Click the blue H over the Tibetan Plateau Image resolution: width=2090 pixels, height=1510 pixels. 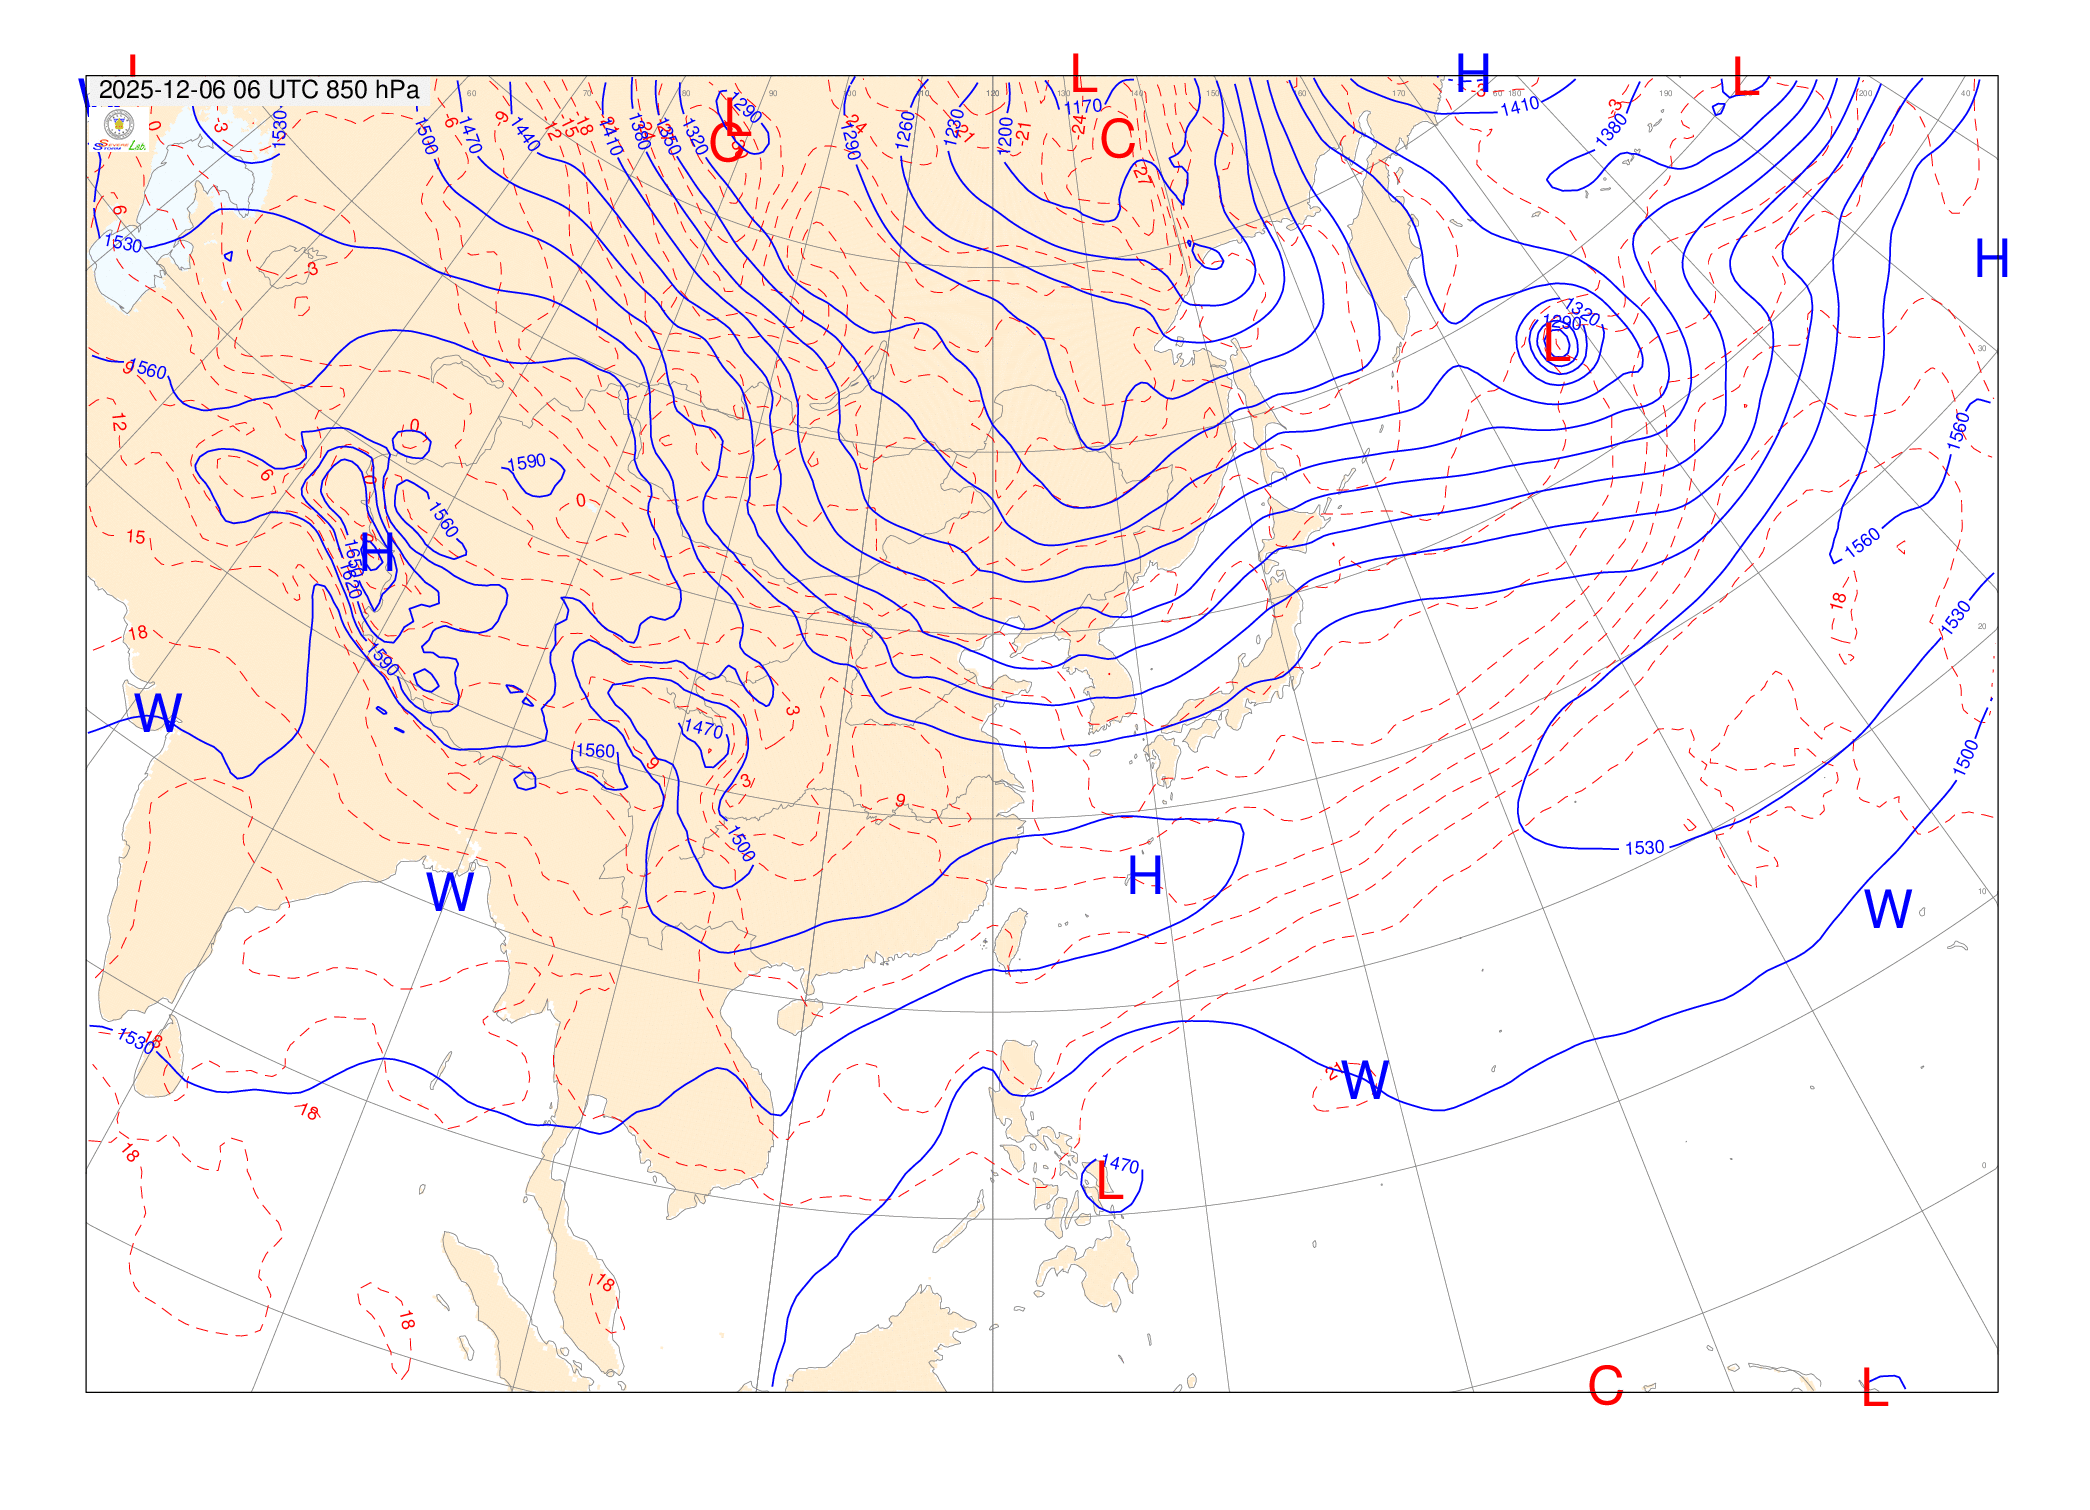click(x=377, y=553)
